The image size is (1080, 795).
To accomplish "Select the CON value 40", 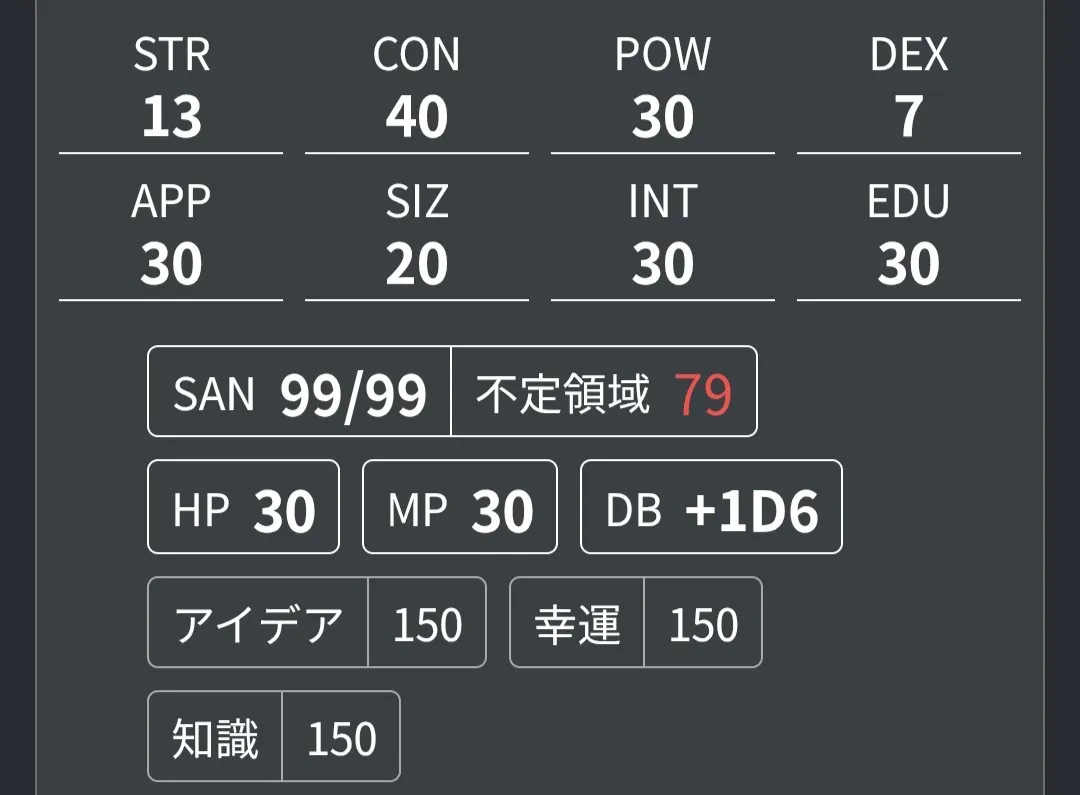I will pyautogui.click(x=417, y=118).
